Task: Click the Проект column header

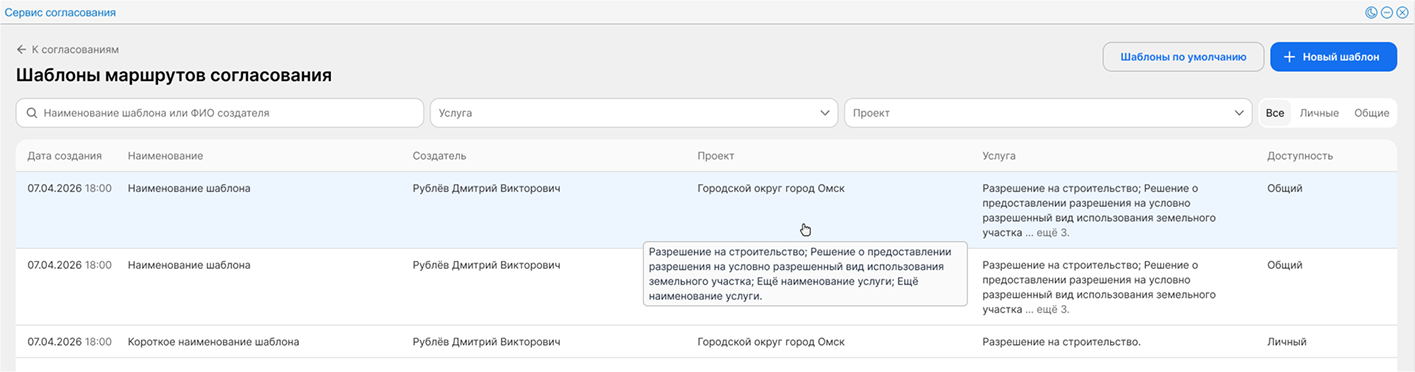Action: pos(716,156)
